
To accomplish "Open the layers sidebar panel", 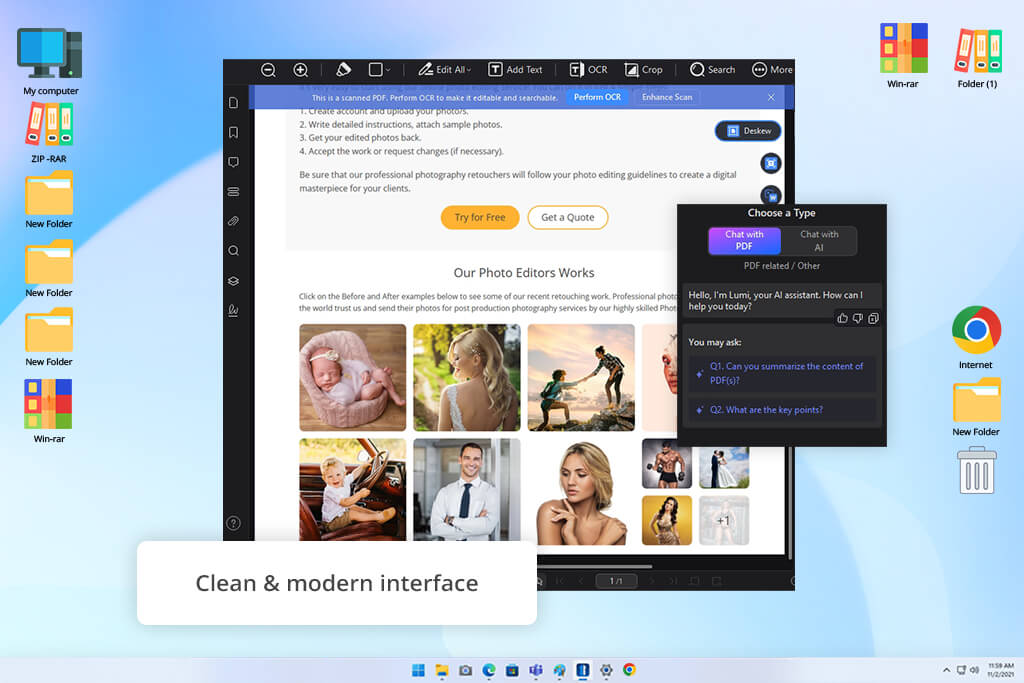I will click(x=234, y=281).
